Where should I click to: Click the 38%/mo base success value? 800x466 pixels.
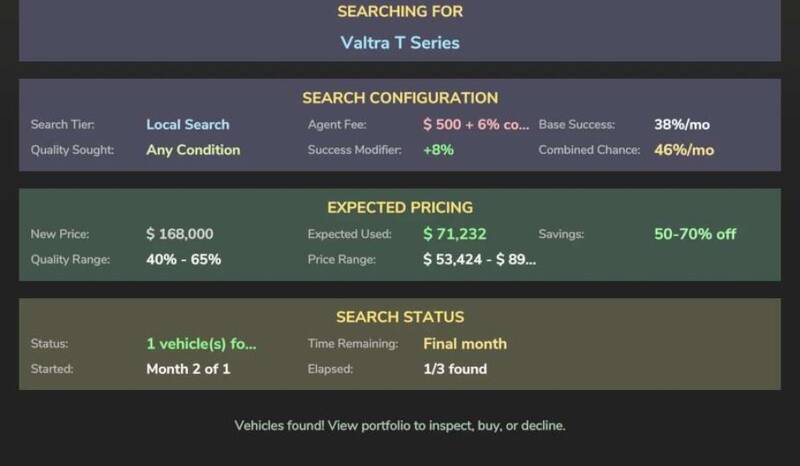684,125
